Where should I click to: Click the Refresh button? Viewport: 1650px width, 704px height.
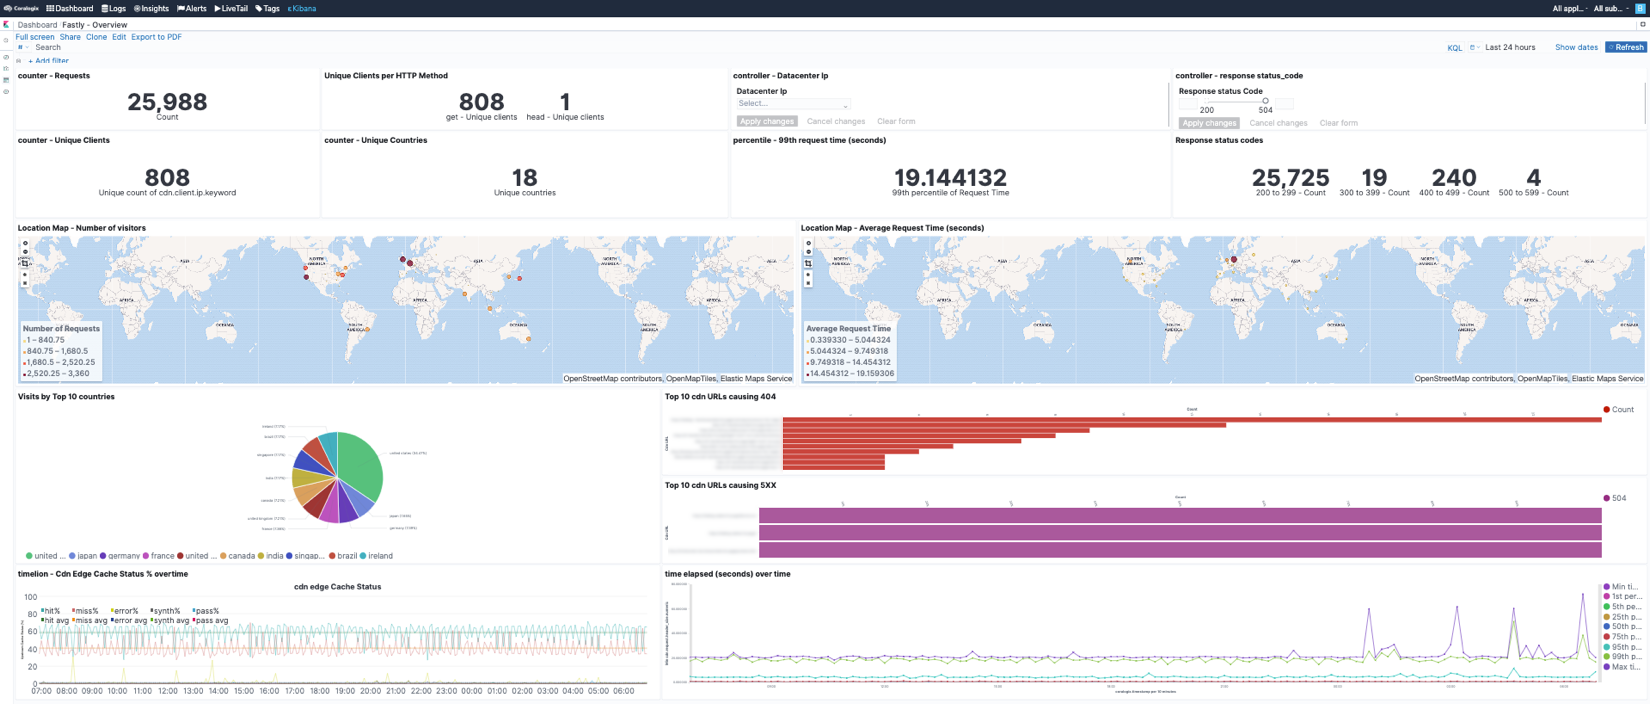(1625, 47)
